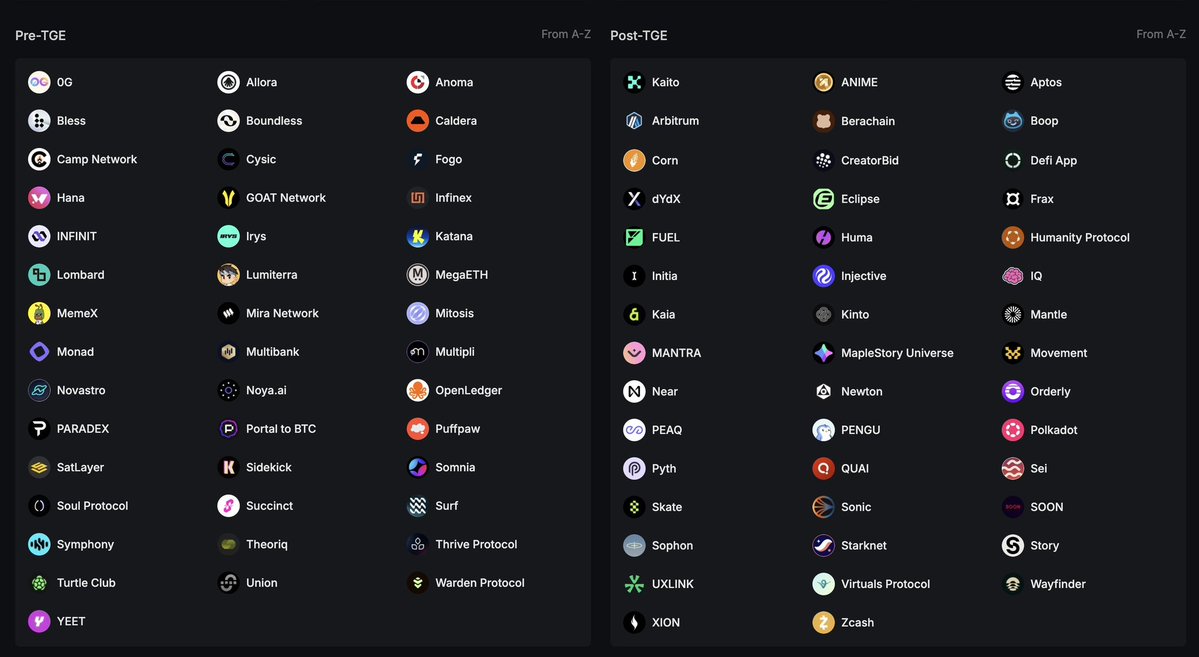Image resolution: width=1199 pixels, height=657 pixels.
Task: Open Post-TGE From A-Z sorting
Action: [1161, 34]
